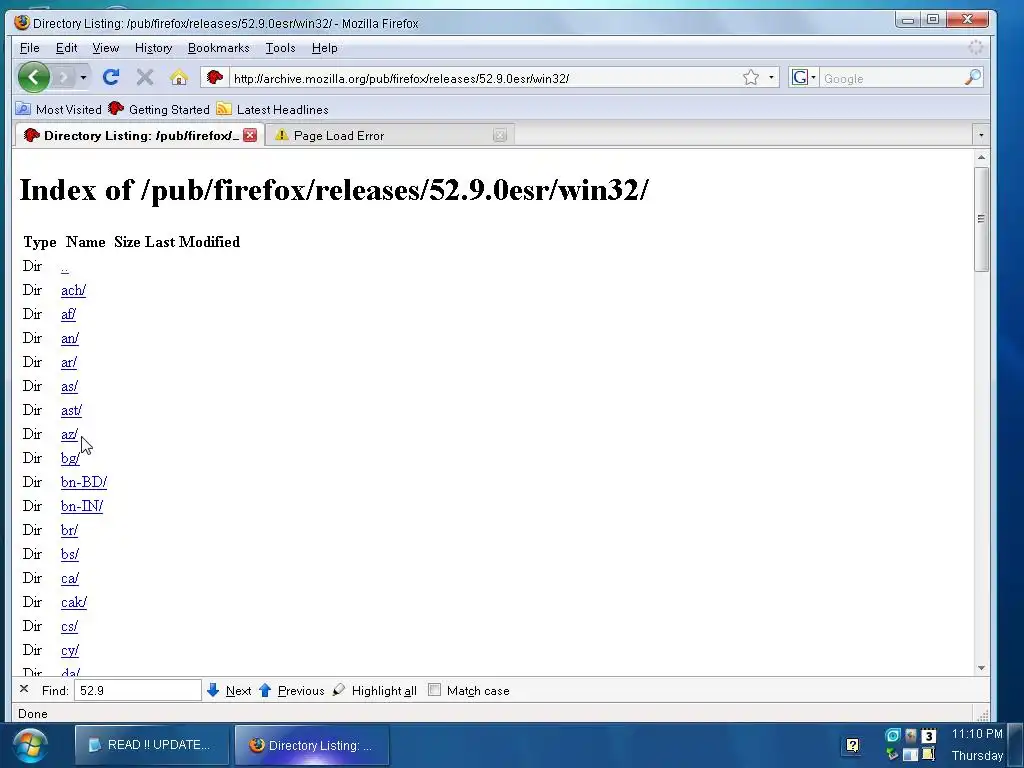Open the Help menu
The width and height of the screenshot is (1024, 768).
tap(324, 48)
